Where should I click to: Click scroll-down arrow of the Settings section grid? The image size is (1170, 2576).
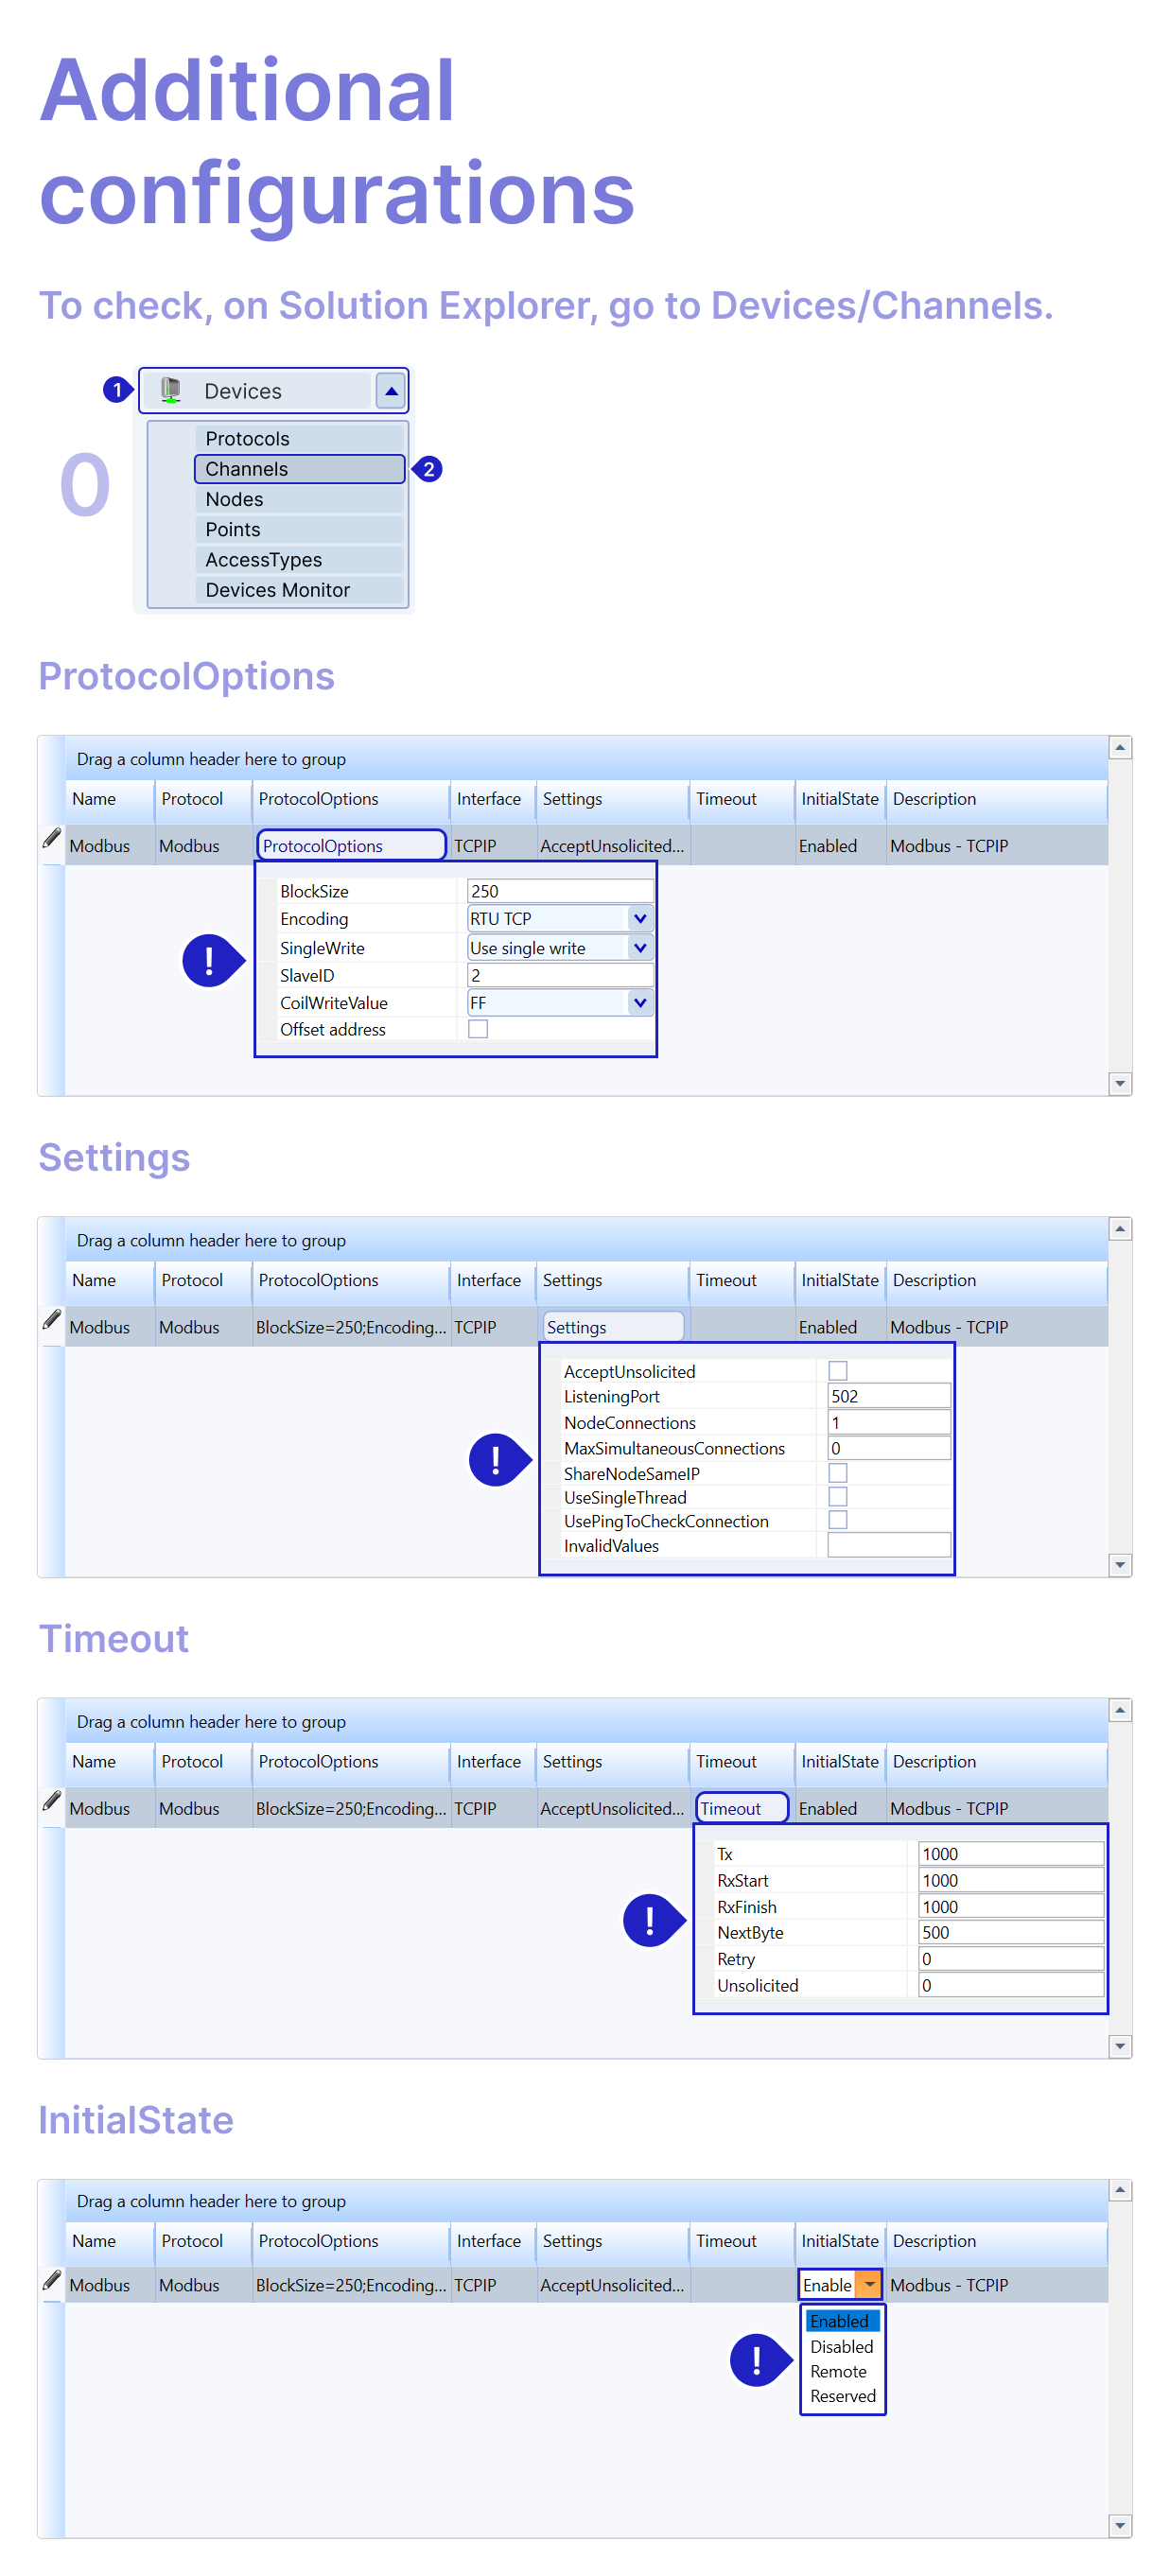1120,1565
